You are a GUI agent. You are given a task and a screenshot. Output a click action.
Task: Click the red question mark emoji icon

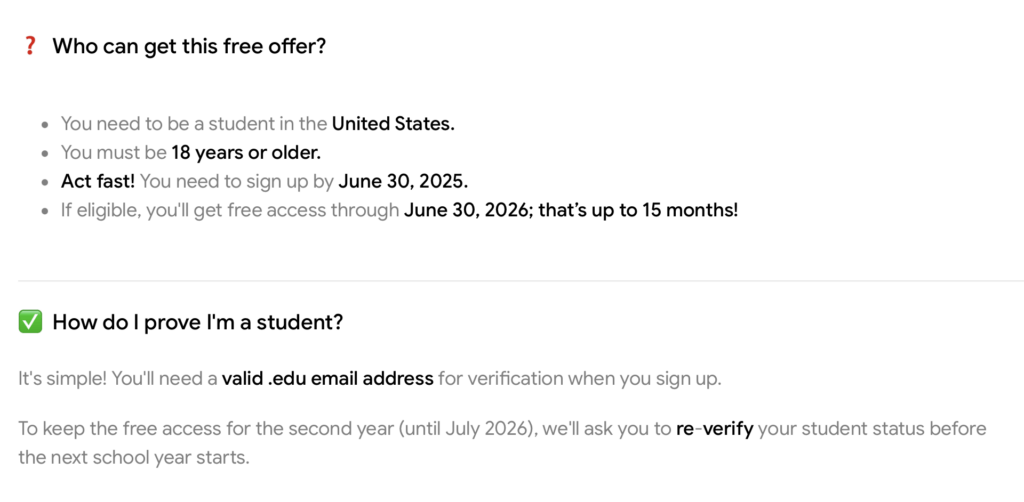pos(30,46)
